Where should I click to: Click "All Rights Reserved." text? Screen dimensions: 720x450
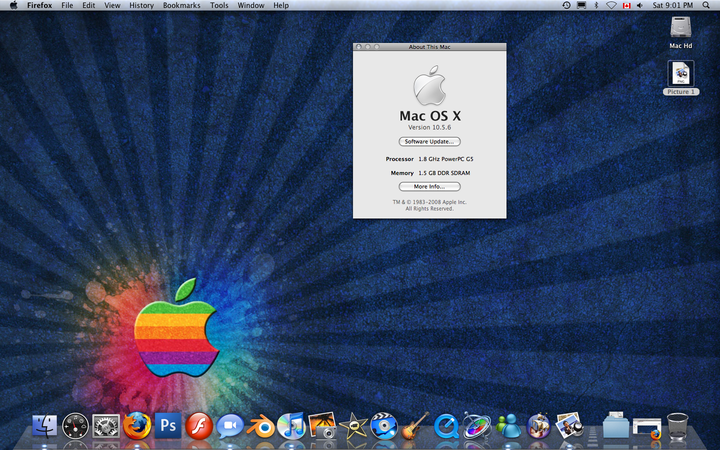coord(429,209)
